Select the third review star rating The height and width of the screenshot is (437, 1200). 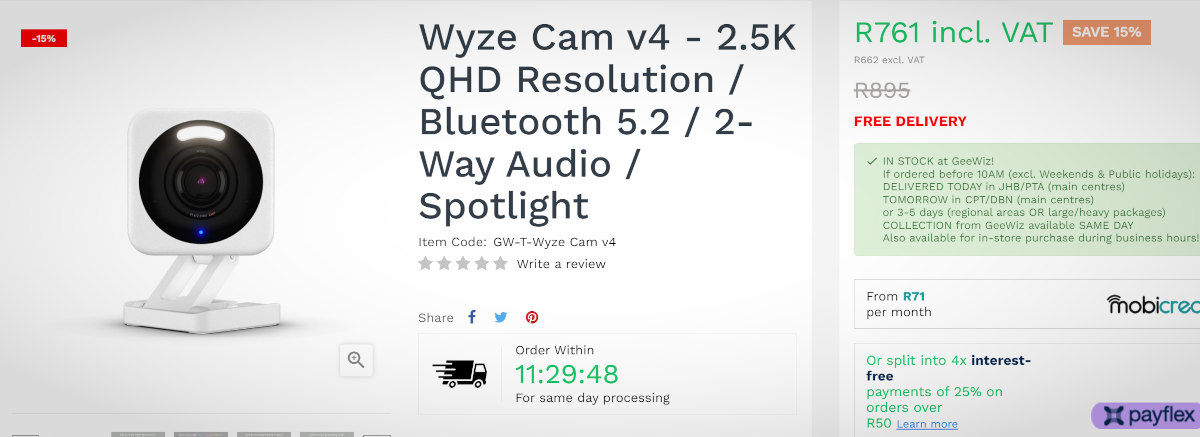463,264
